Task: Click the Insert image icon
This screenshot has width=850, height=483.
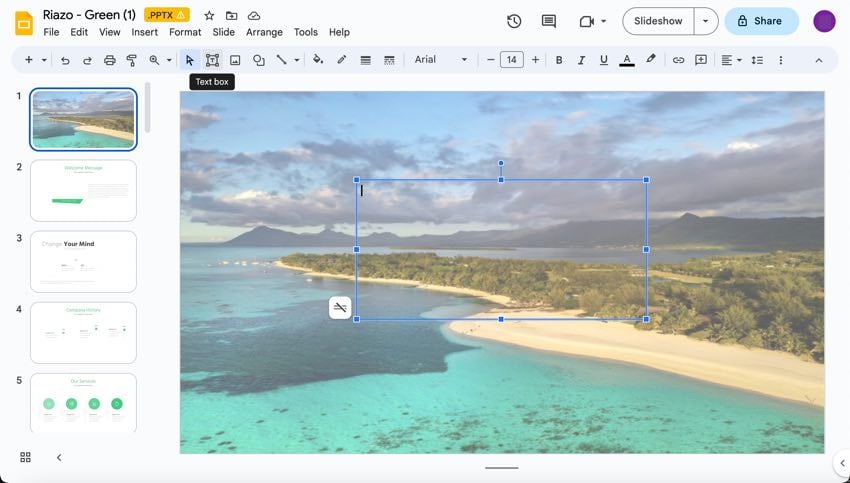Action: click(235, 60)
